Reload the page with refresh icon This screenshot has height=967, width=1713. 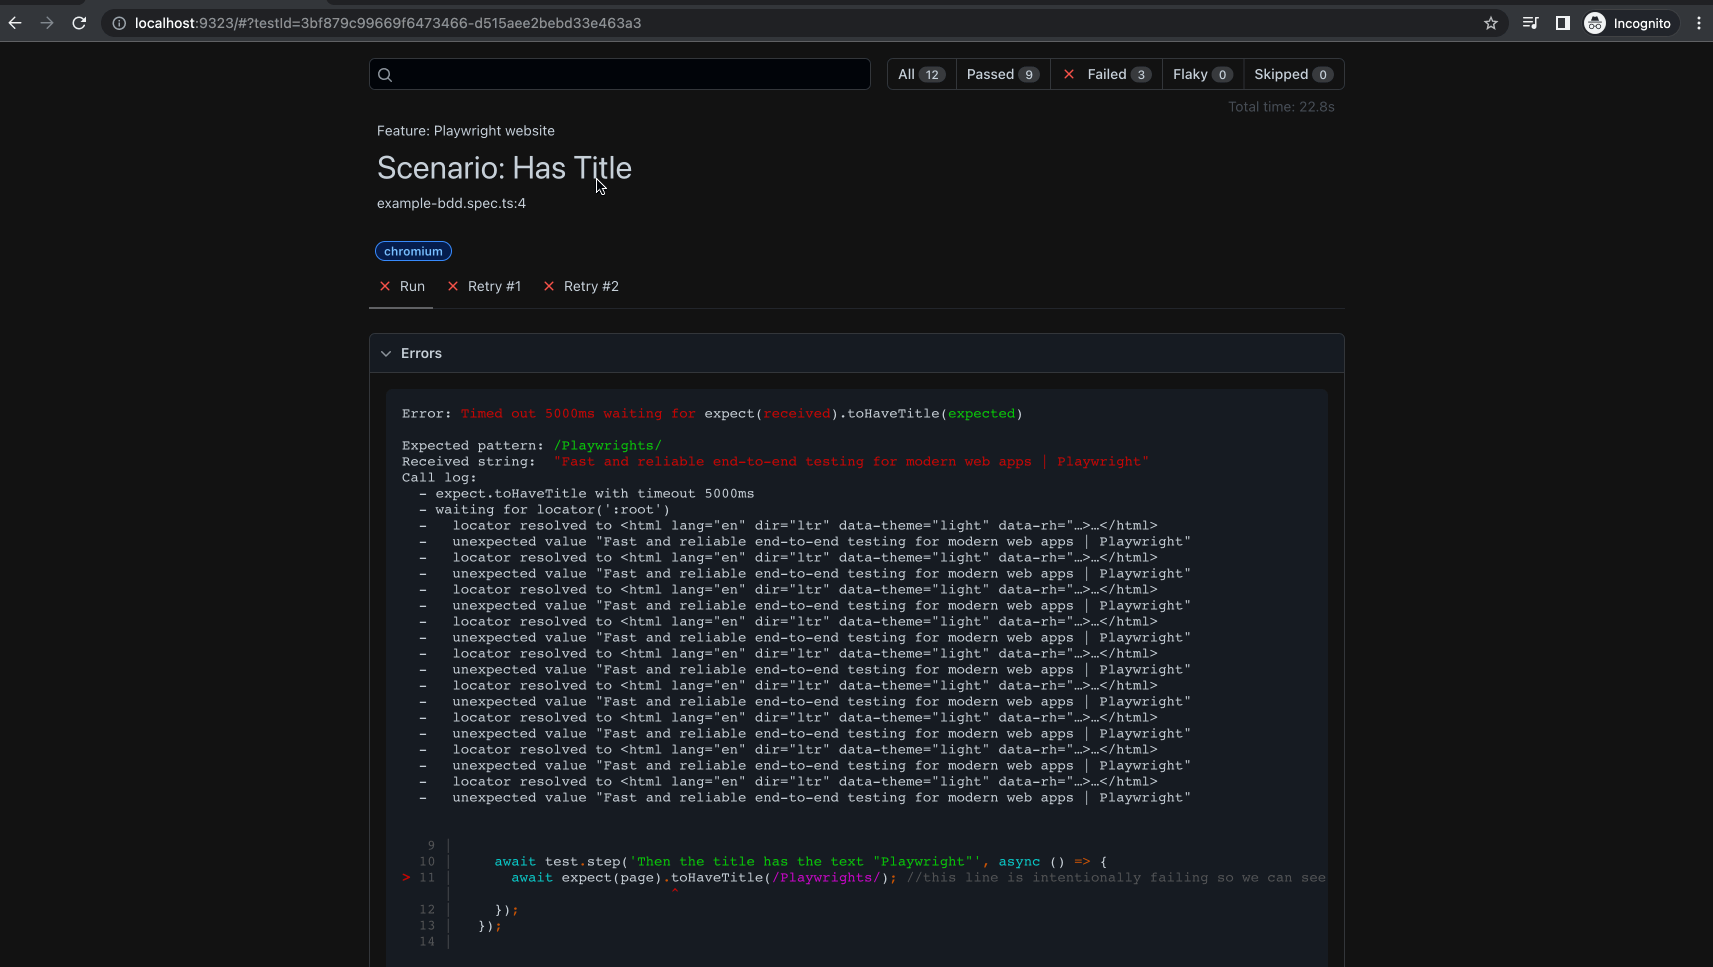79,23
